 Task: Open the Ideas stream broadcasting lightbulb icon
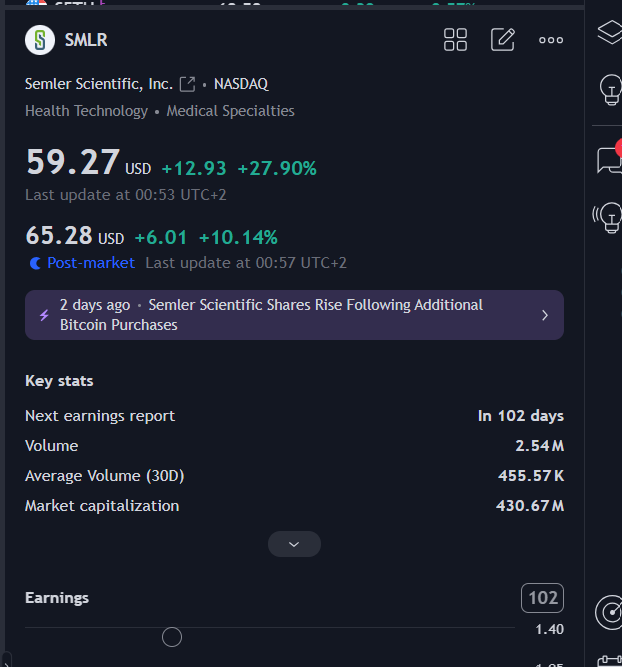(x=608, y=217)
